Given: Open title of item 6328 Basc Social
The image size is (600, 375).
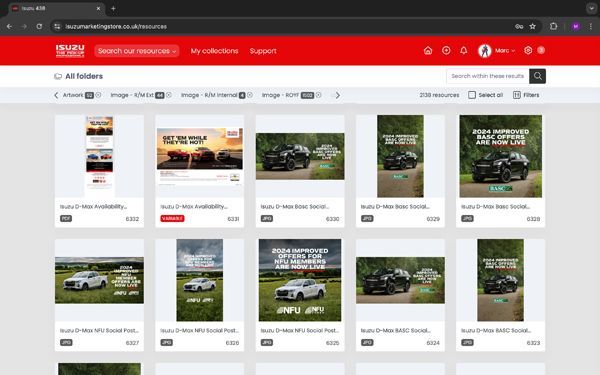Looking at the screenshot, I should [x=495, y=207].
